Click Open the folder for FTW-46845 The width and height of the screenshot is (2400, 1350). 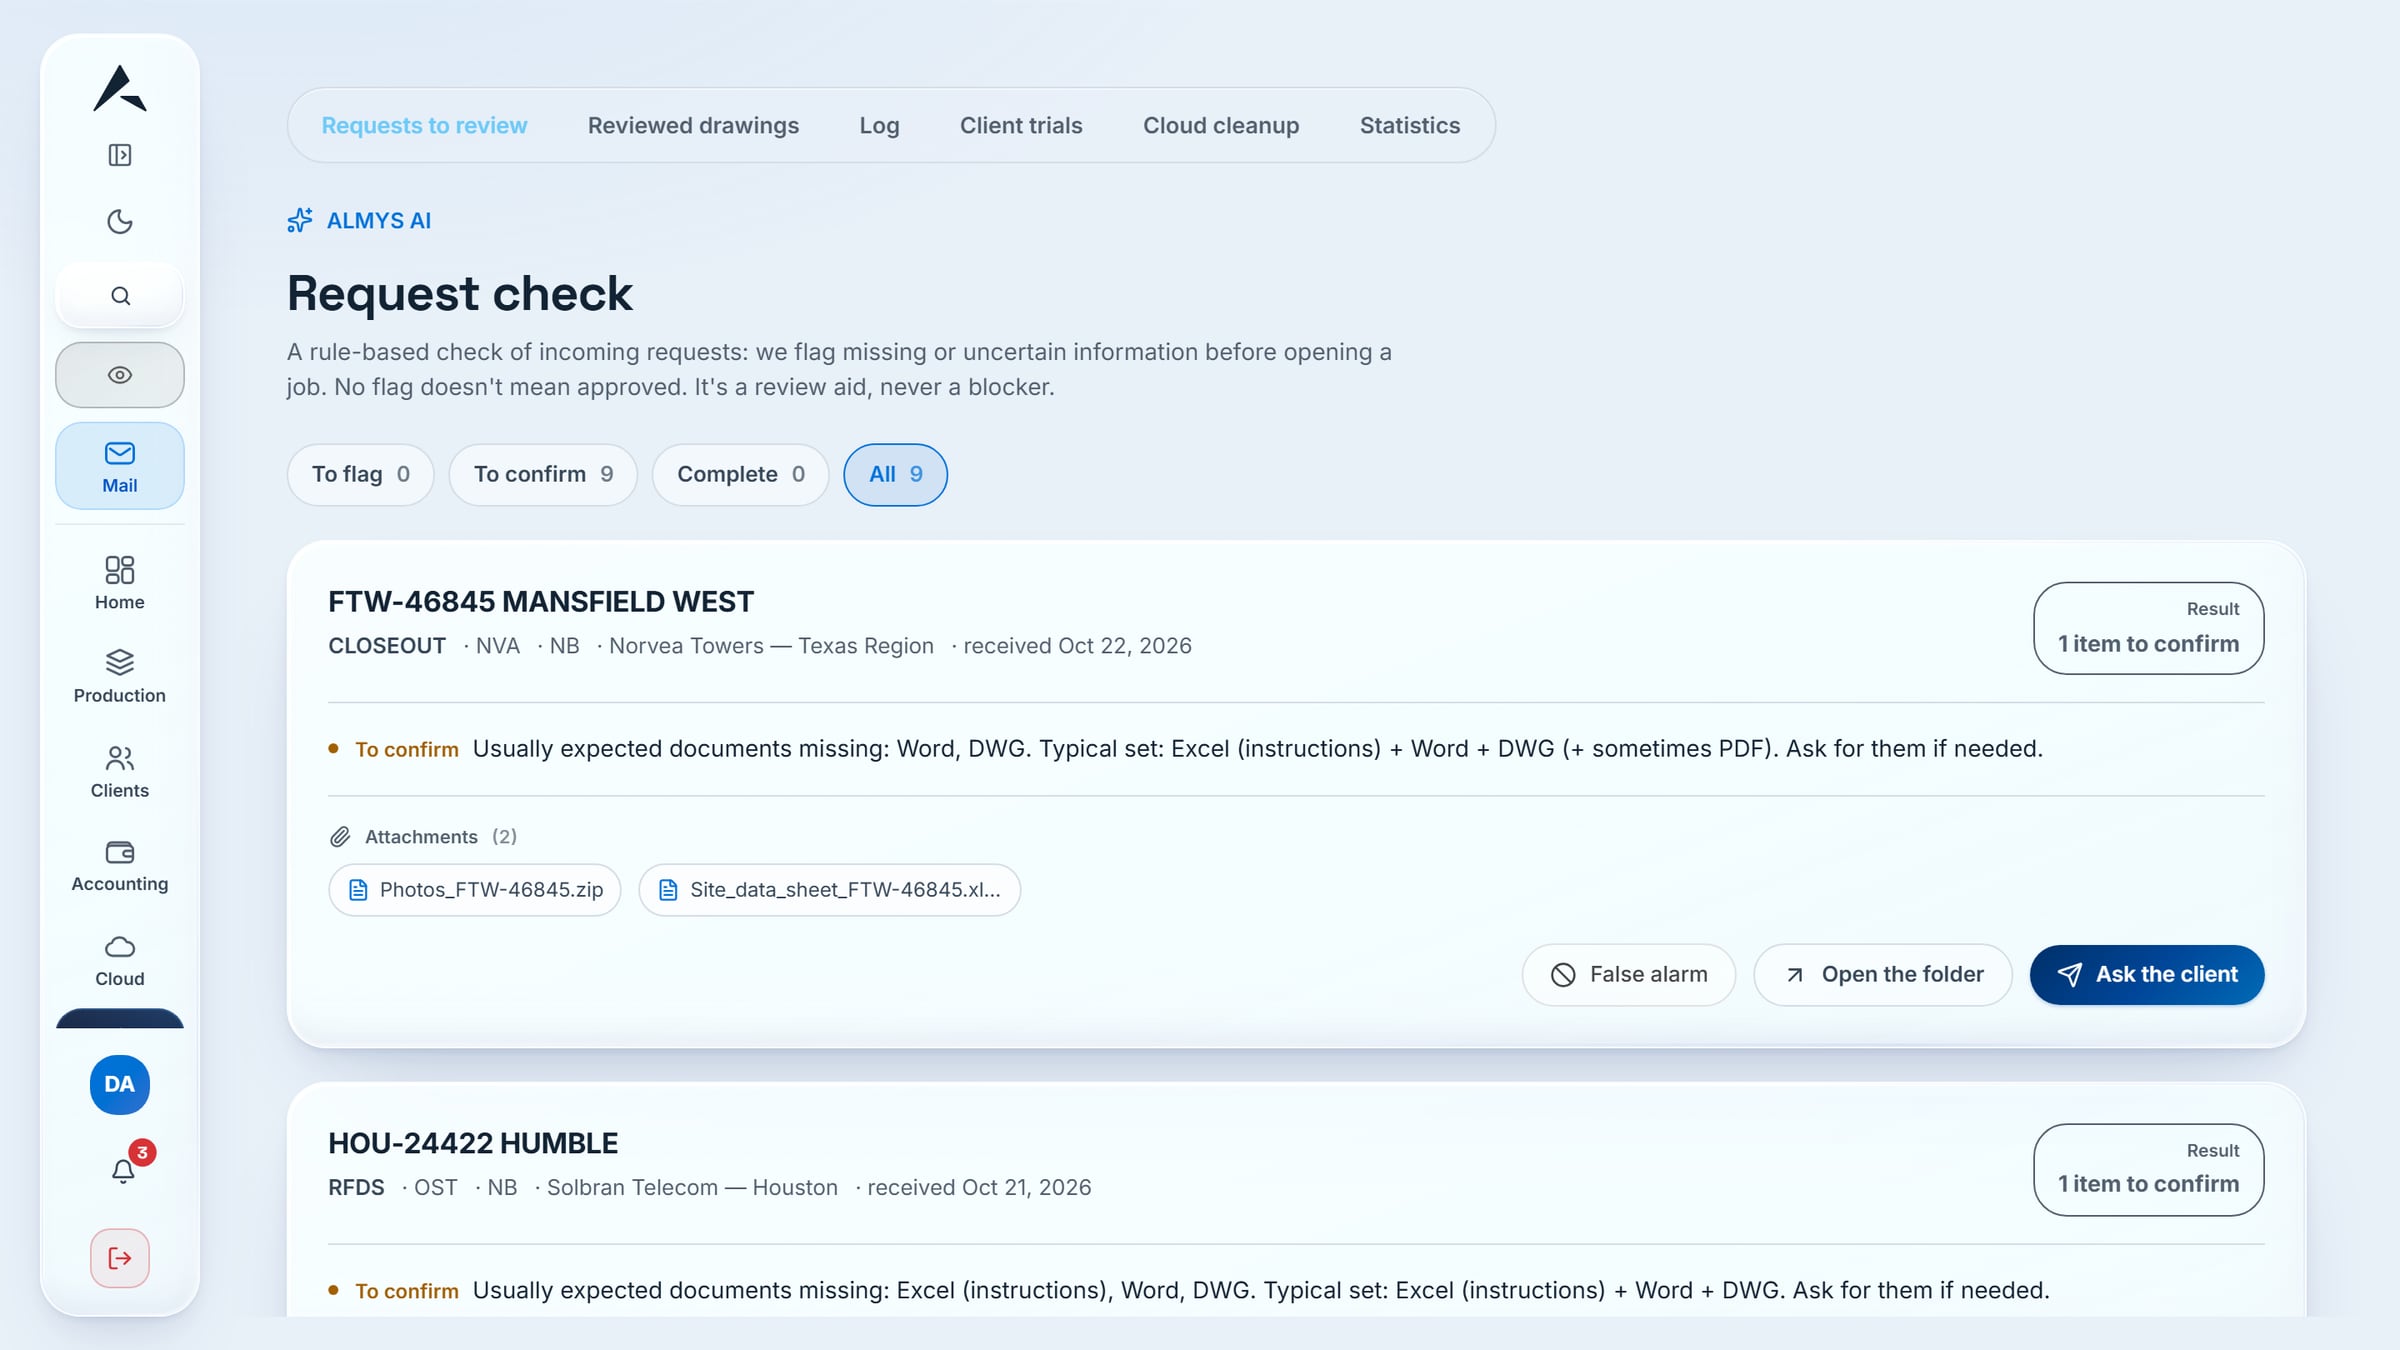point(1883,975)
